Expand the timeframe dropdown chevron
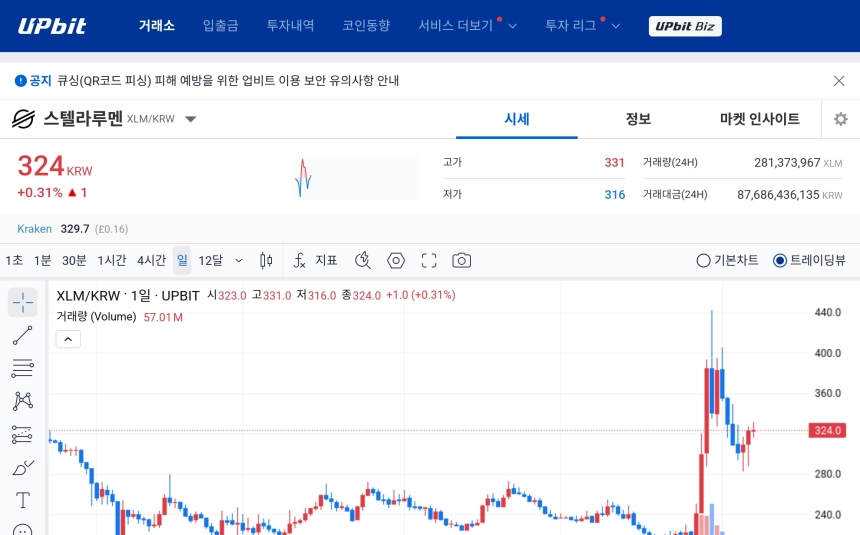Screen dimensions: 860x535 click(x=239, y=261)
